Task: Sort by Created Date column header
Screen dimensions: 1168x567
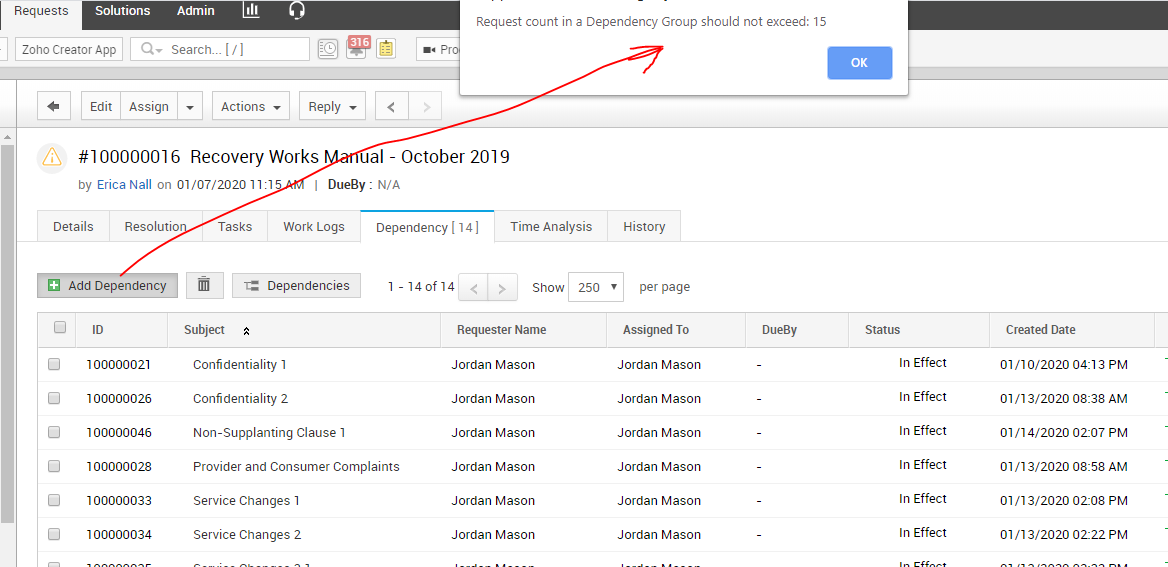Action: (1041, 329)
